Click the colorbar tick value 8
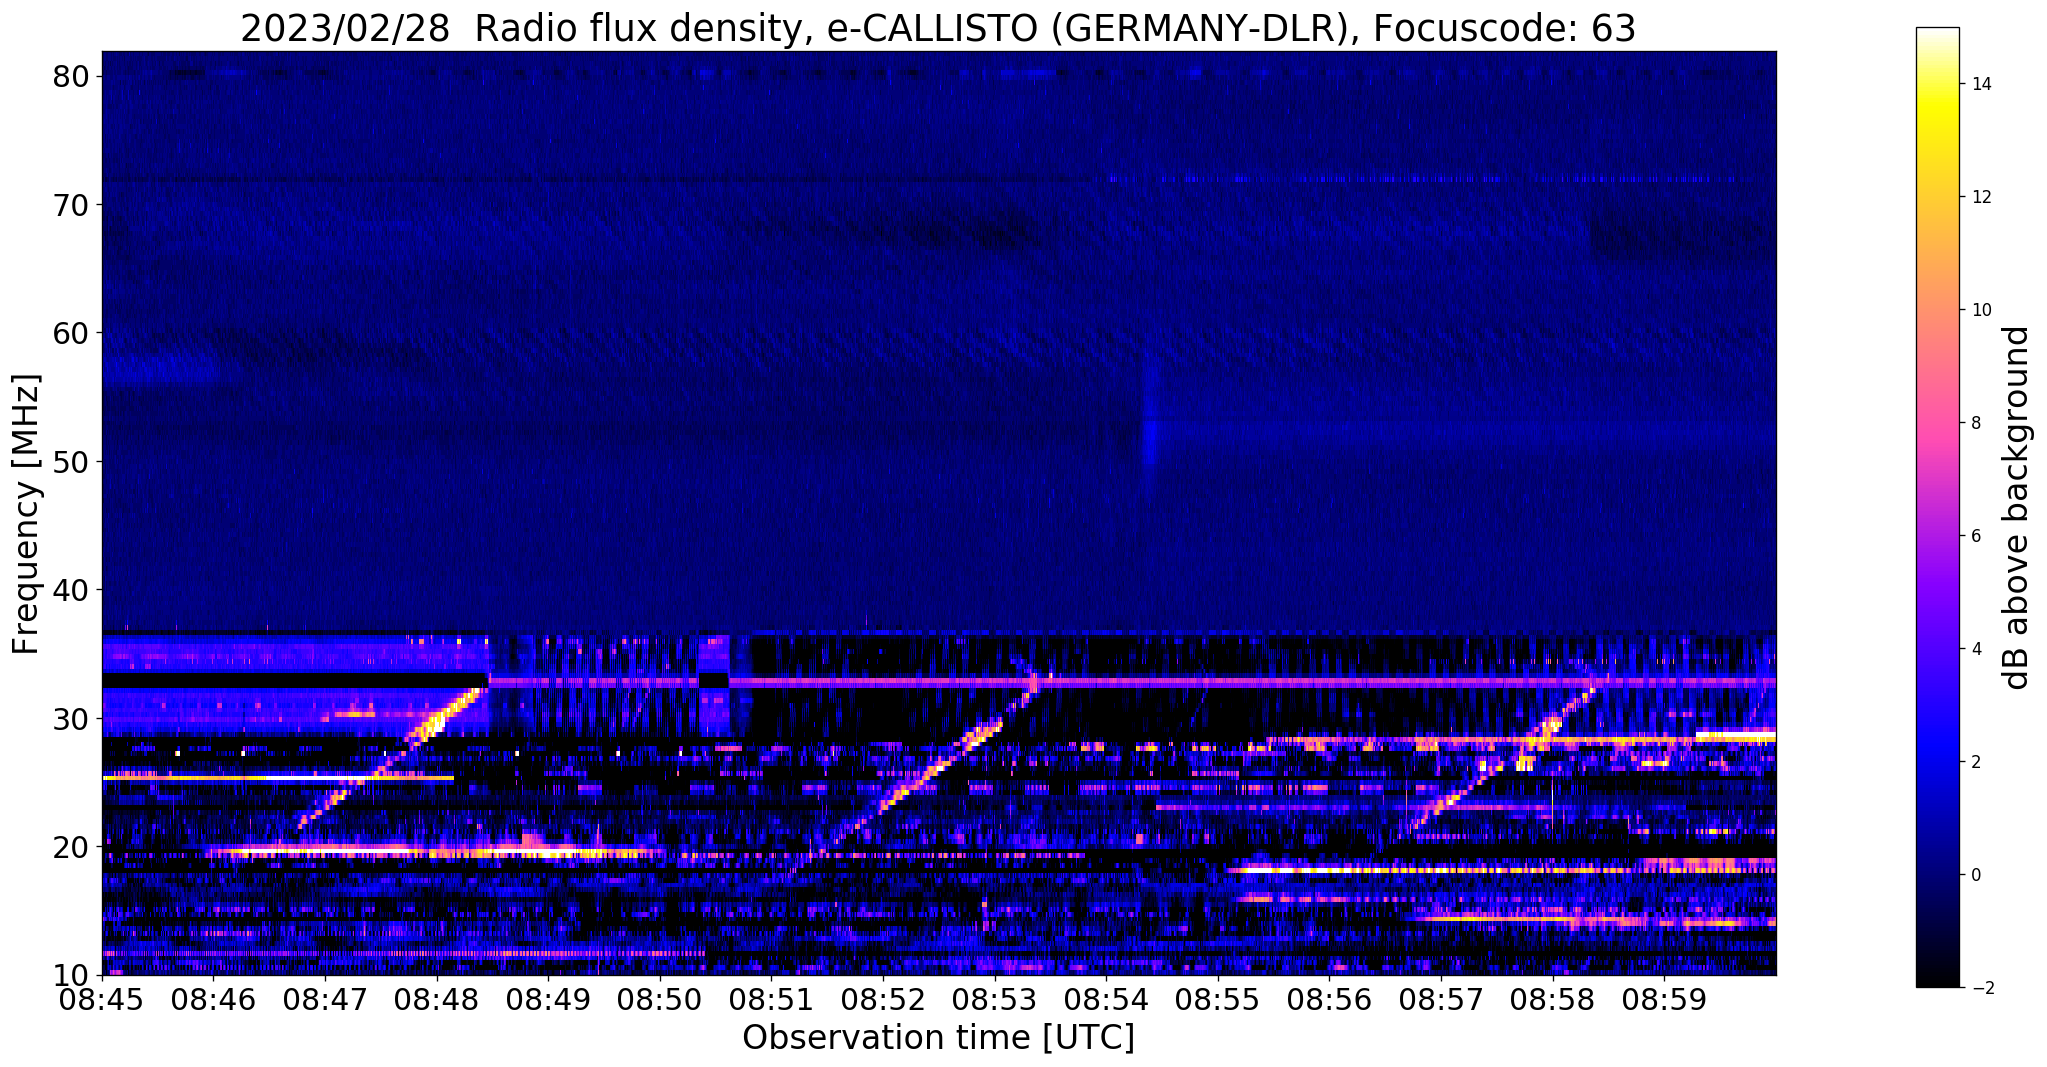 pos(1975,423)
